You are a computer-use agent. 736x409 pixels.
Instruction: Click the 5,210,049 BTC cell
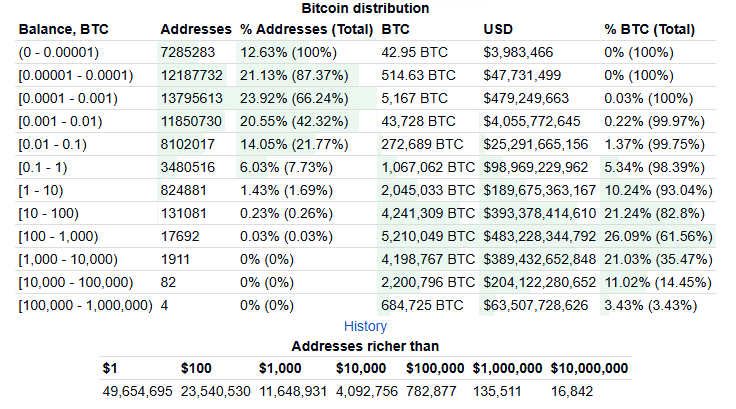tap(427, 236)
